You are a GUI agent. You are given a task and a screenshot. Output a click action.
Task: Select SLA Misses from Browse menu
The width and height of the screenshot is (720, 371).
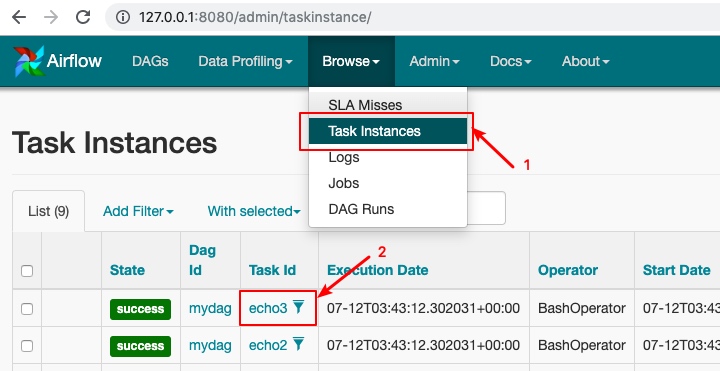[388, 105]
